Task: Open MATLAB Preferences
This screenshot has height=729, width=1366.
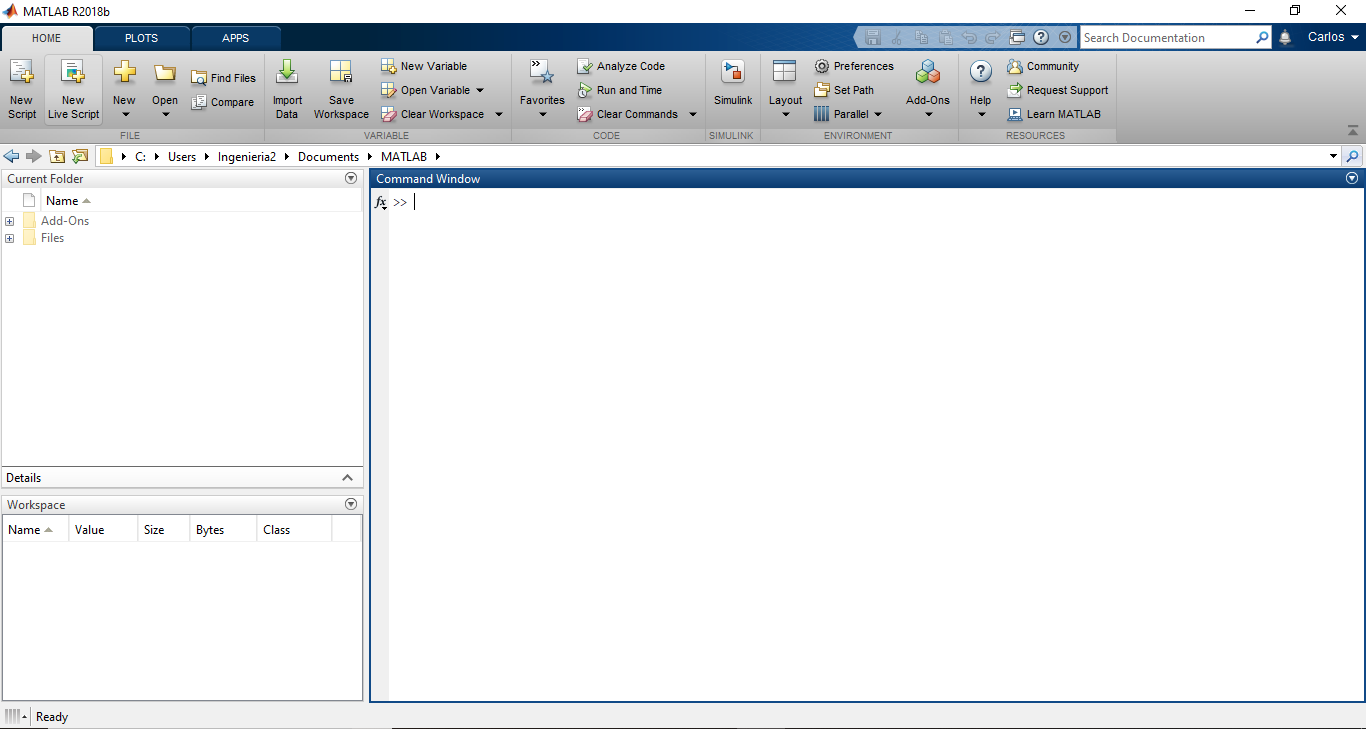Action: pyautogui.click(x=854, y=66)
